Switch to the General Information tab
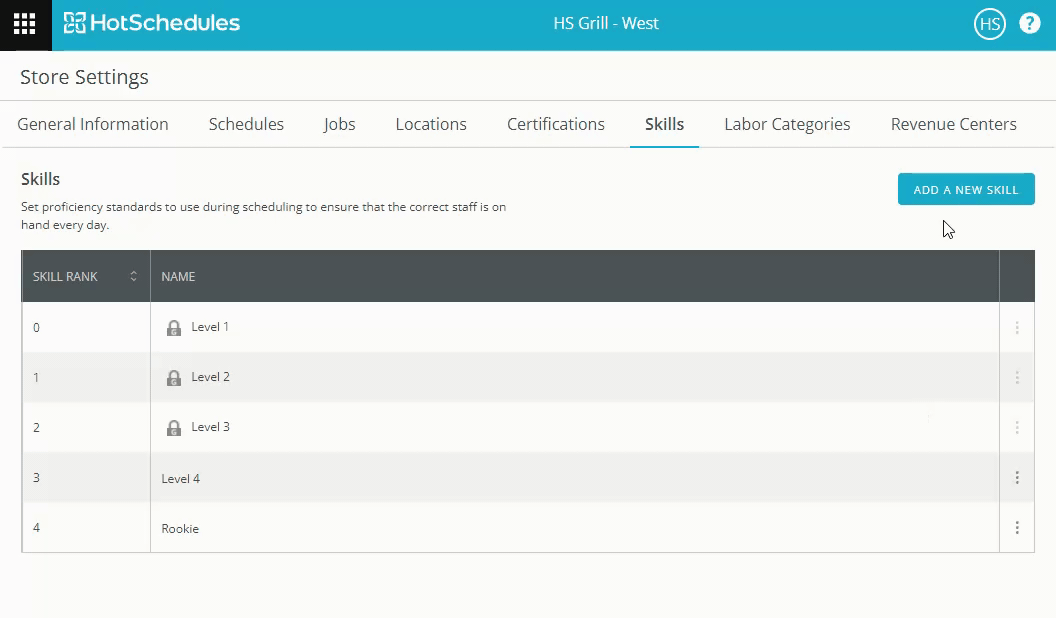The image size is (1056, 618). pyautogui.click(x=93, y=124)
